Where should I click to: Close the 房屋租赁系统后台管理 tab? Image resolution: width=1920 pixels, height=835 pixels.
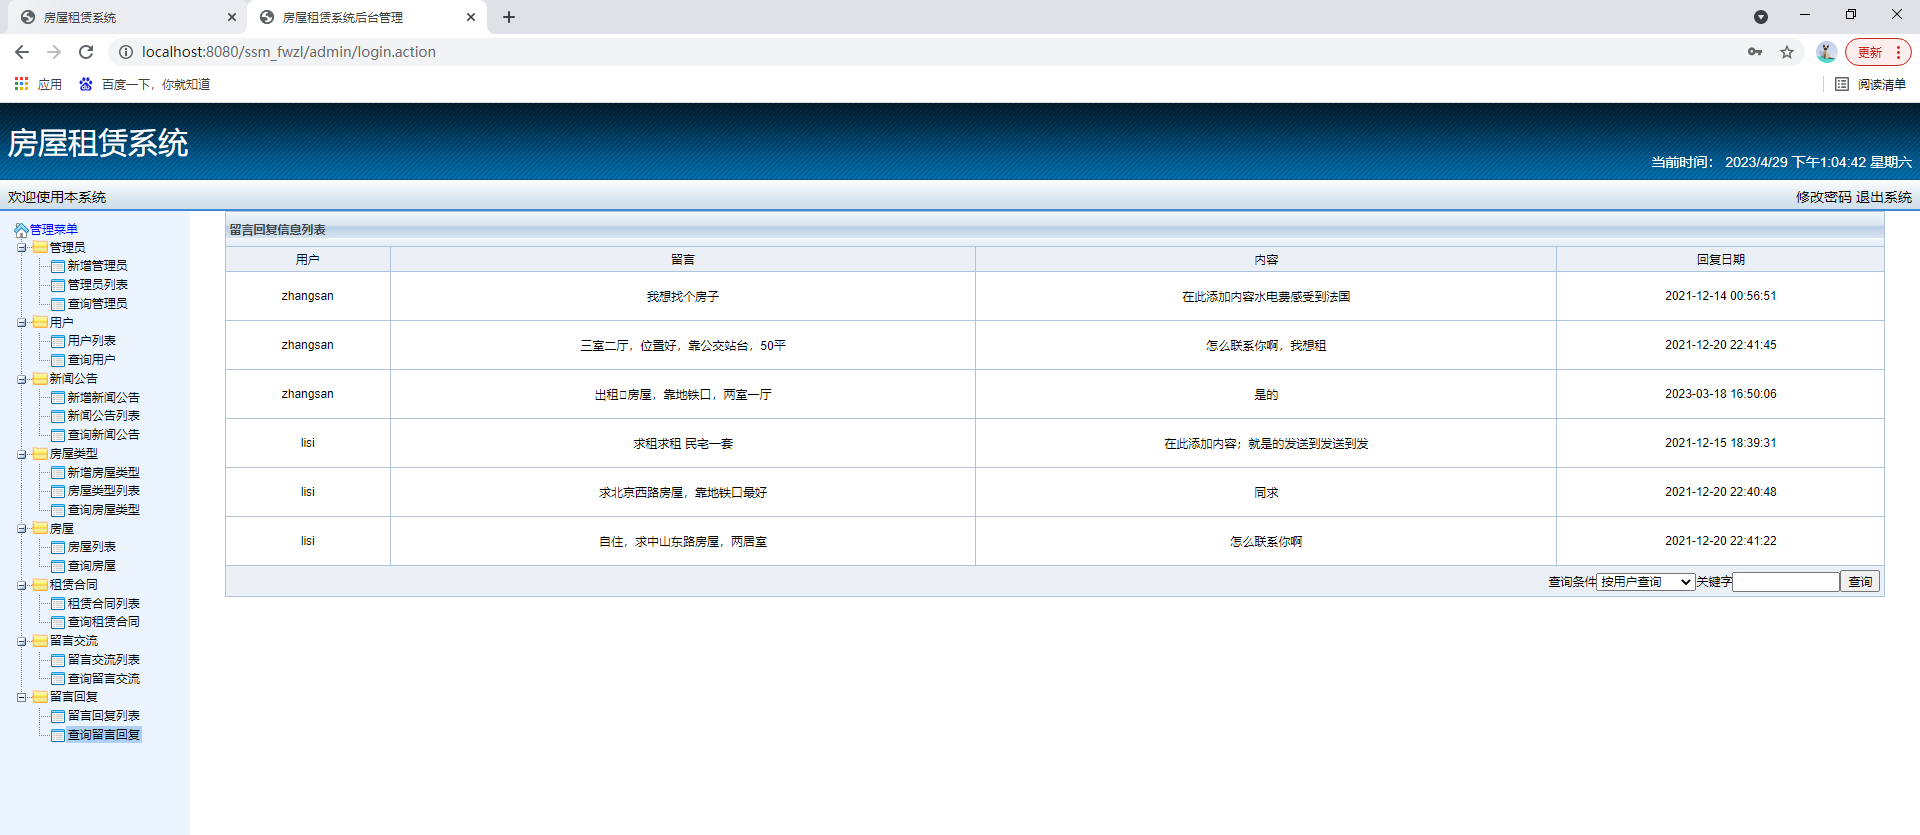(471, 17)
